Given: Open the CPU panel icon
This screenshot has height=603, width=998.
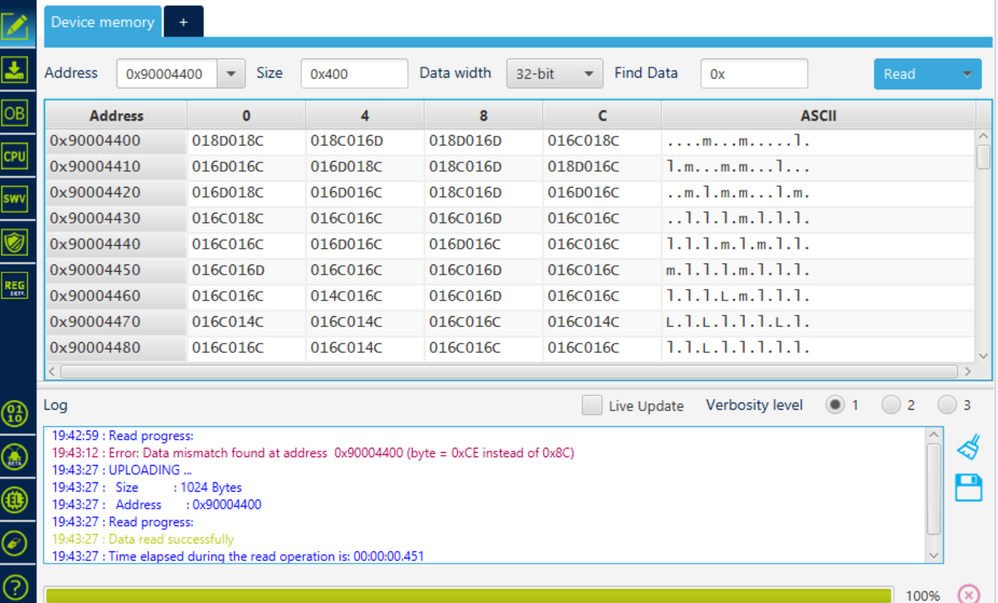Looking at the screenshot, I should (15, 156).
